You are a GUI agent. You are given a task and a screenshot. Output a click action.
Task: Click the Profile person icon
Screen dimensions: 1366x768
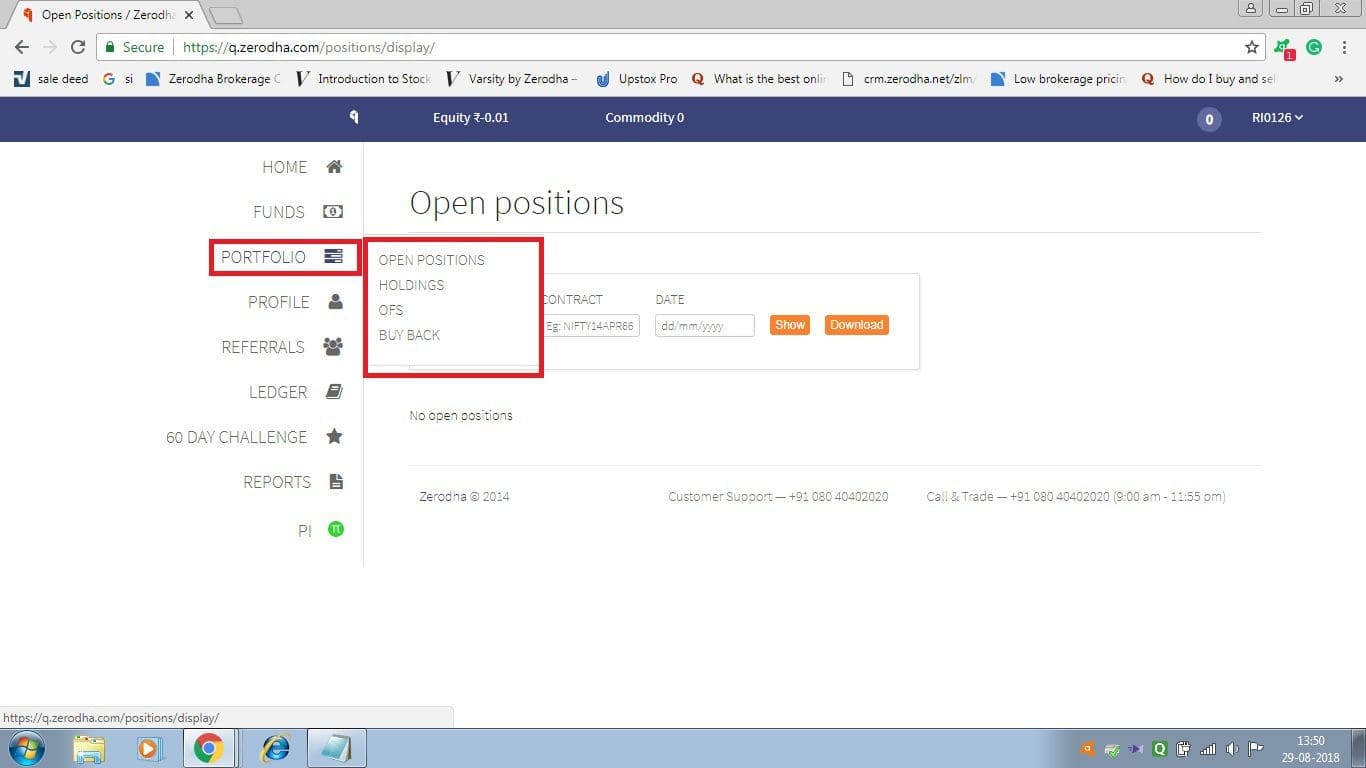click(335, 302)
